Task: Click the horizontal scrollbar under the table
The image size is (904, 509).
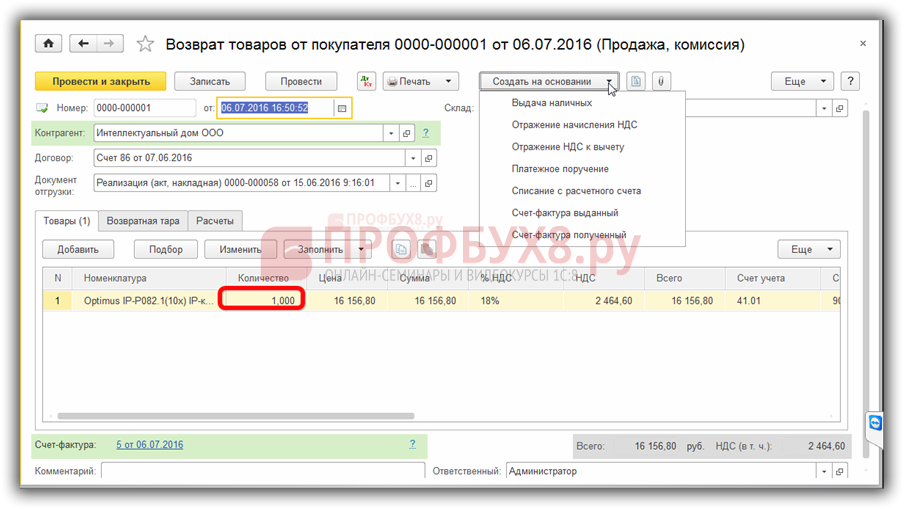Action: [235, 416]
